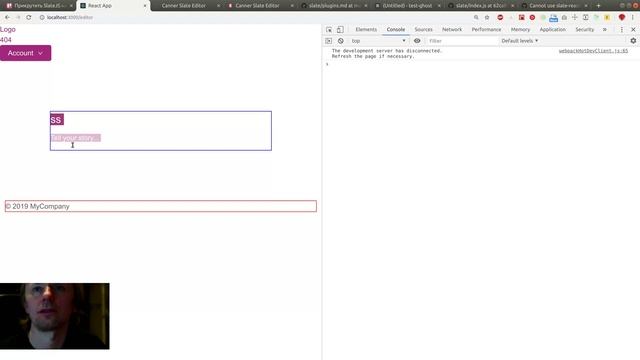Image resolution: width=640 pixels, height=360 pixels.
Task: Open the Chrome three-dot menu
Action: point(633,18)
